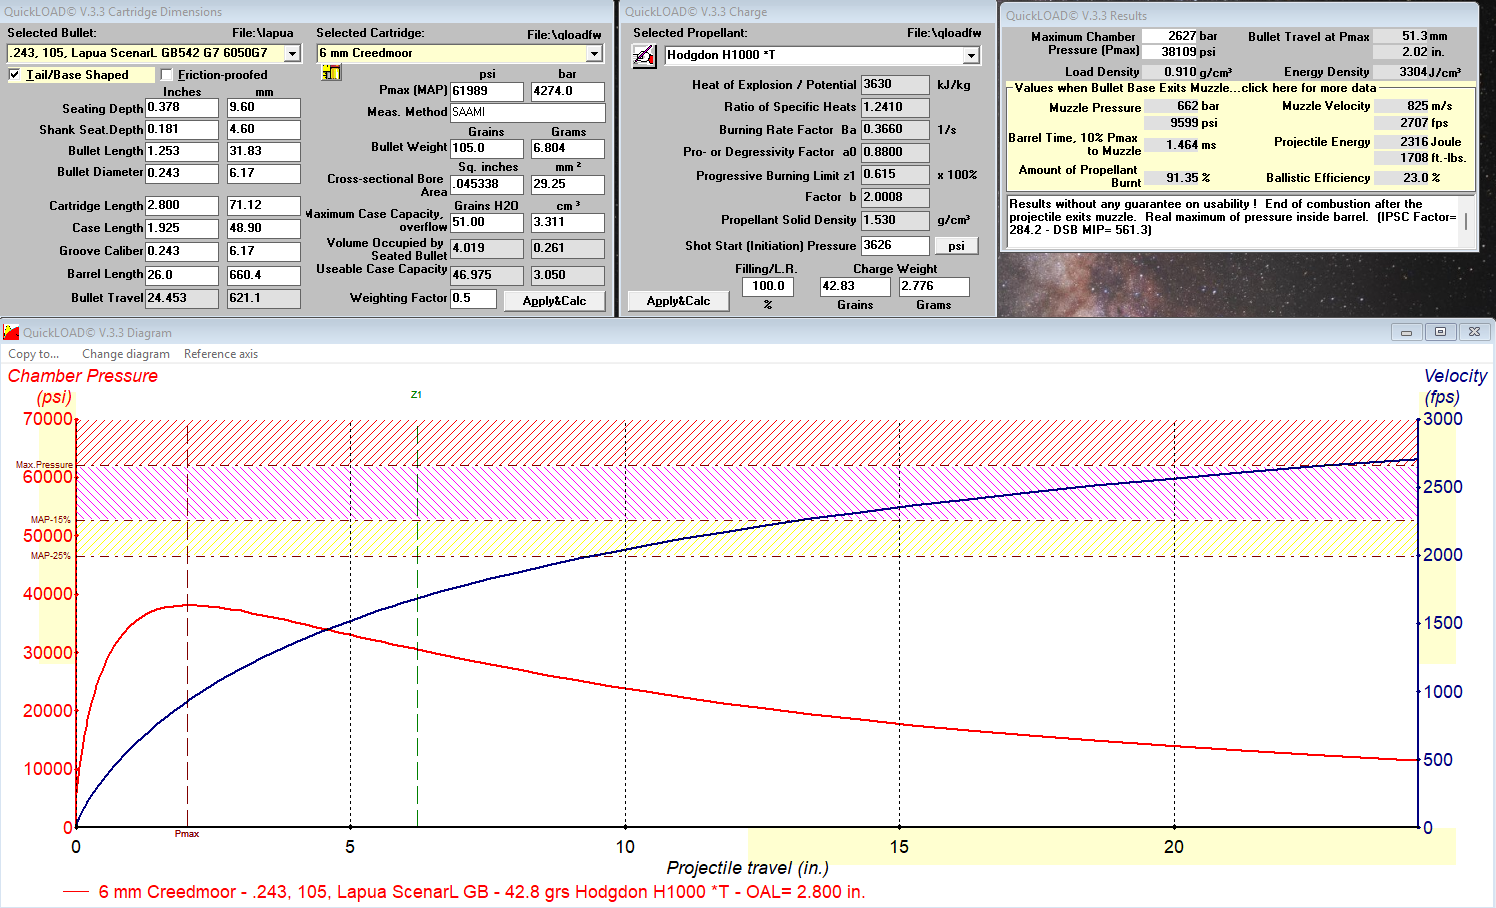This screenshot has height=908, width=1496.
Task: Click the Bullet Weight grains field
Action: tap(487, 148)
